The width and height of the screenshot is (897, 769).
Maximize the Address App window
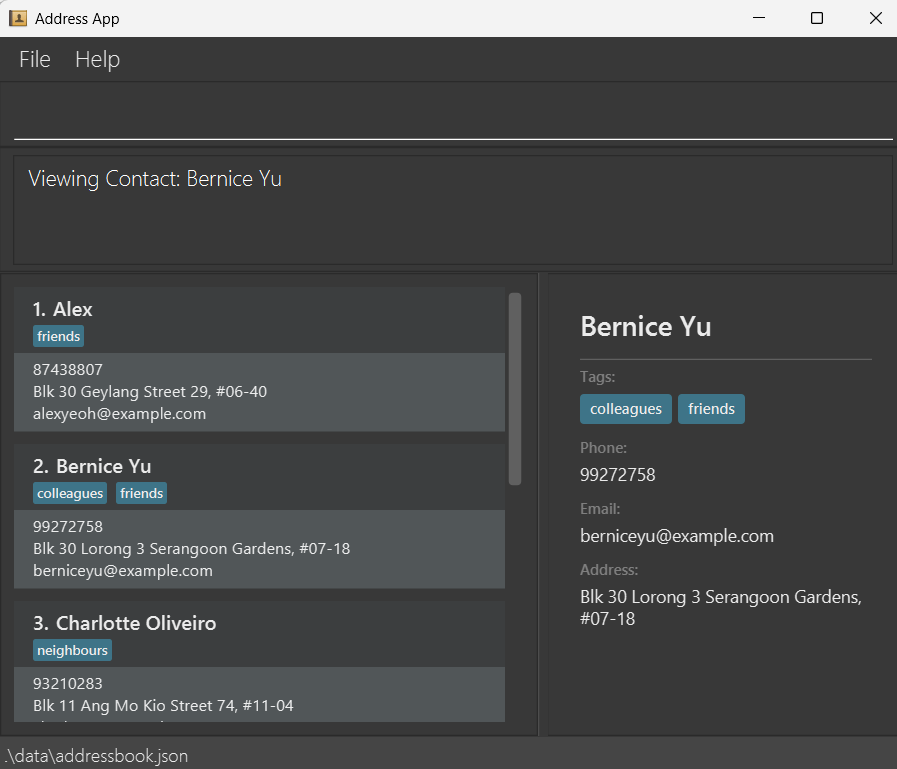817,18
